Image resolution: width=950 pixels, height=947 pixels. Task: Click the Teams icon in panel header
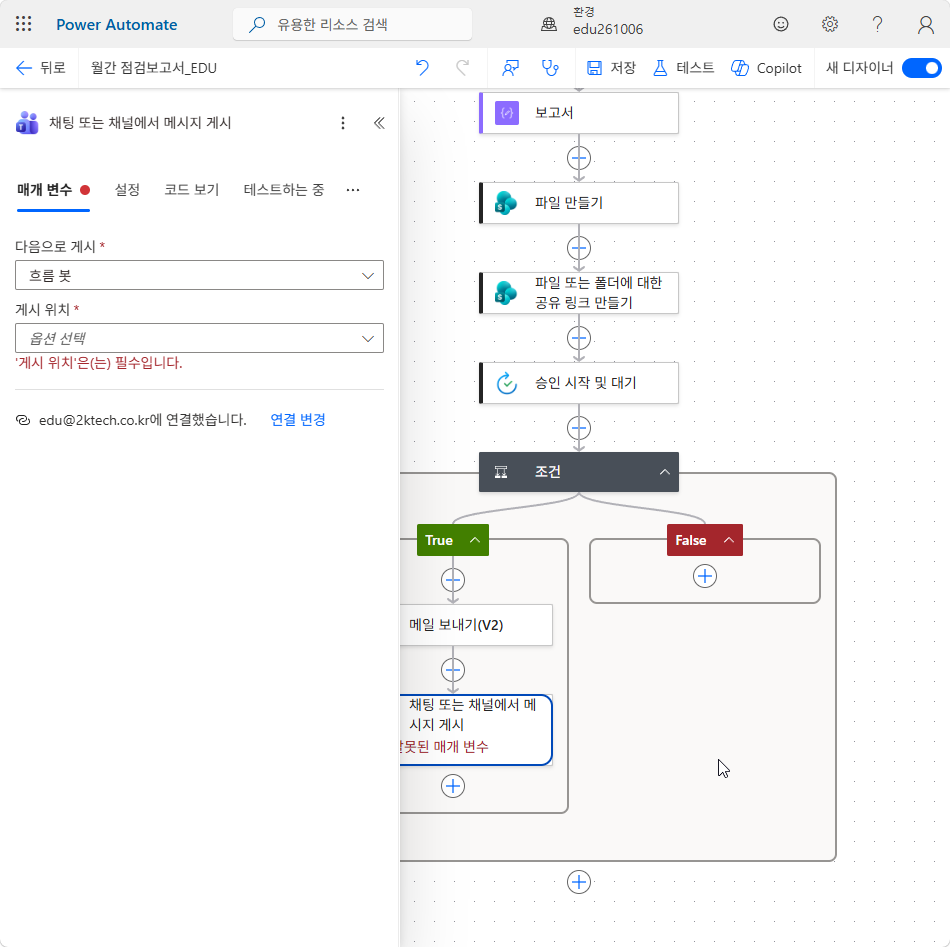(x=27, y=123)
